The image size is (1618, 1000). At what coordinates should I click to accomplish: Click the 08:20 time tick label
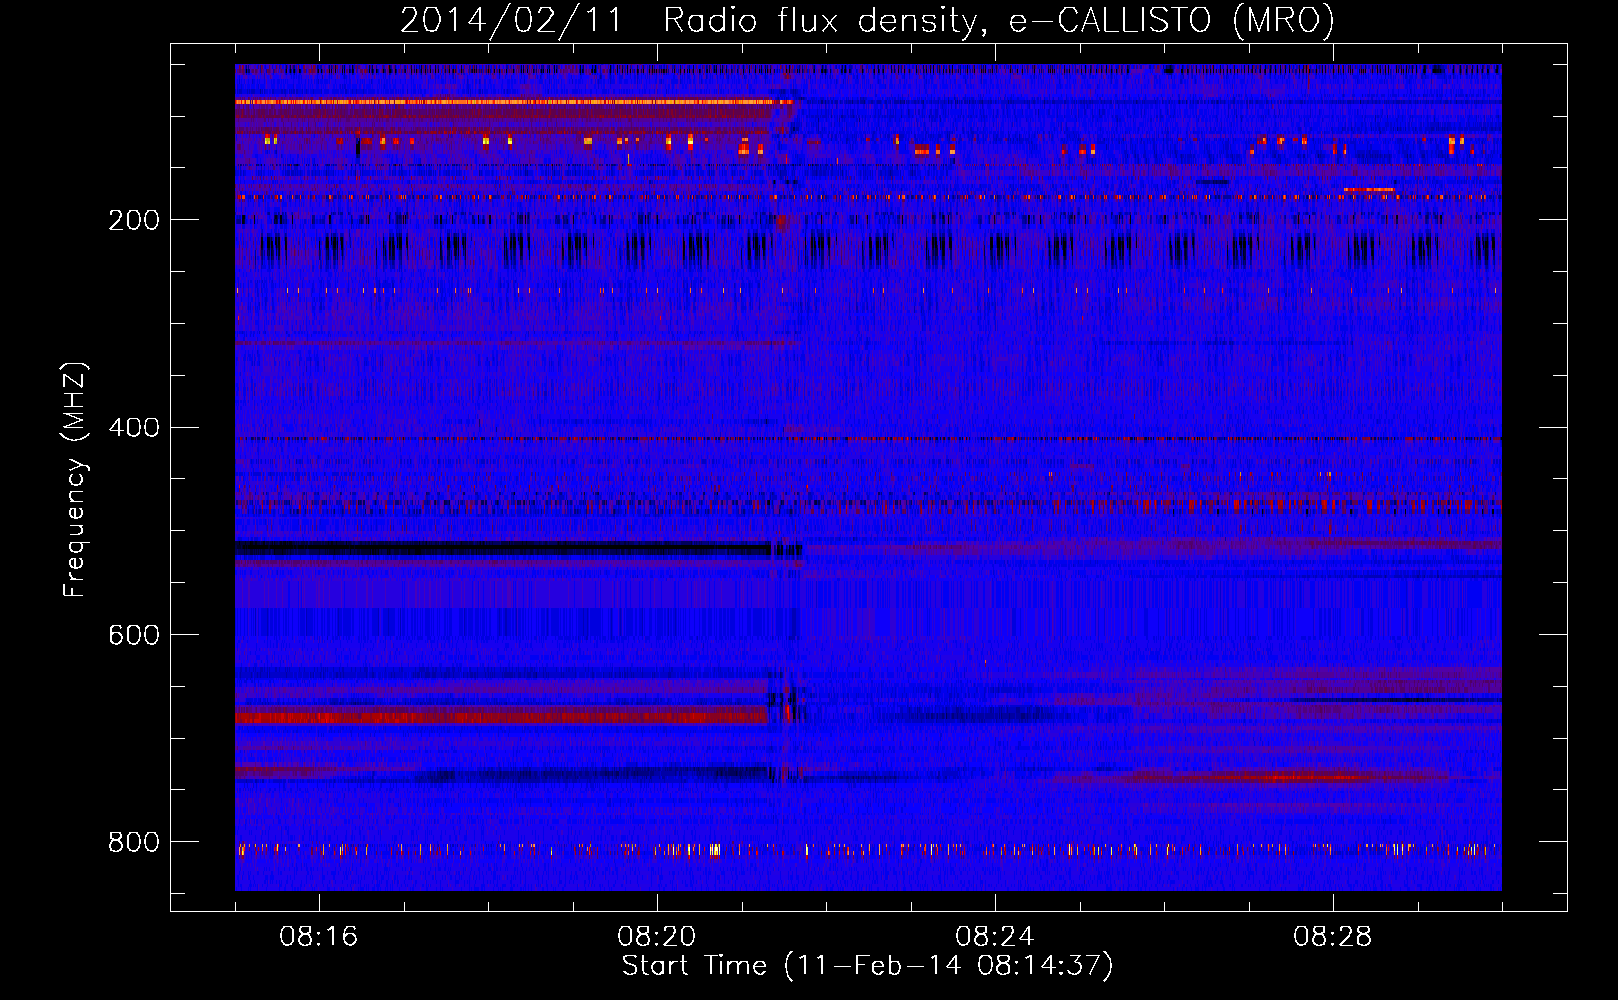[656, 937]
